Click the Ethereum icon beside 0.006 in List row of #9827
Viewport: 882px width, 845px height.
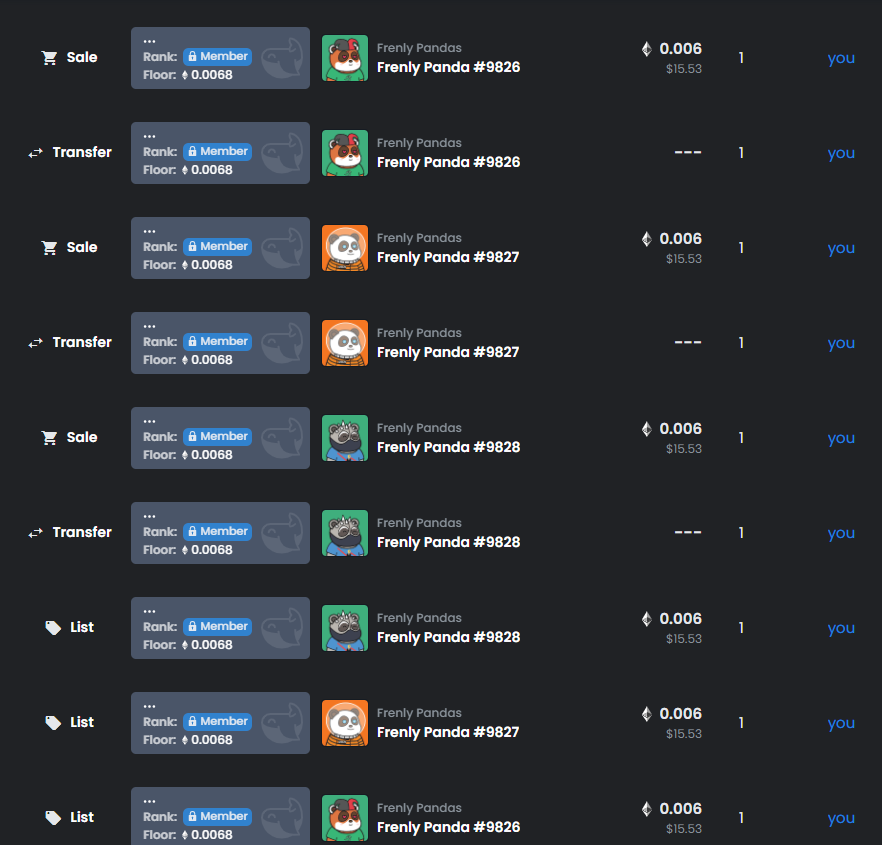click(647, 714)
